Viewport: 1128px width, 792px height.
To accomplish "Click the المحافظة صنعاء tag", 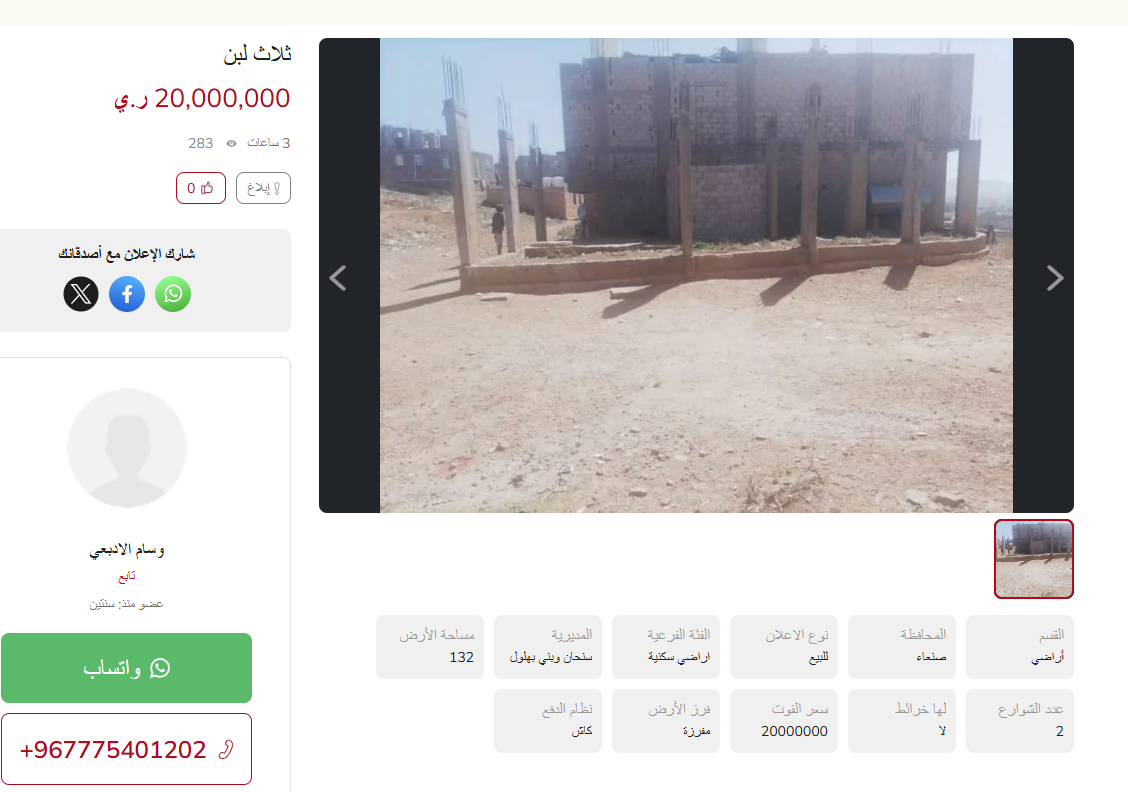I will click(x=901, y=647).
